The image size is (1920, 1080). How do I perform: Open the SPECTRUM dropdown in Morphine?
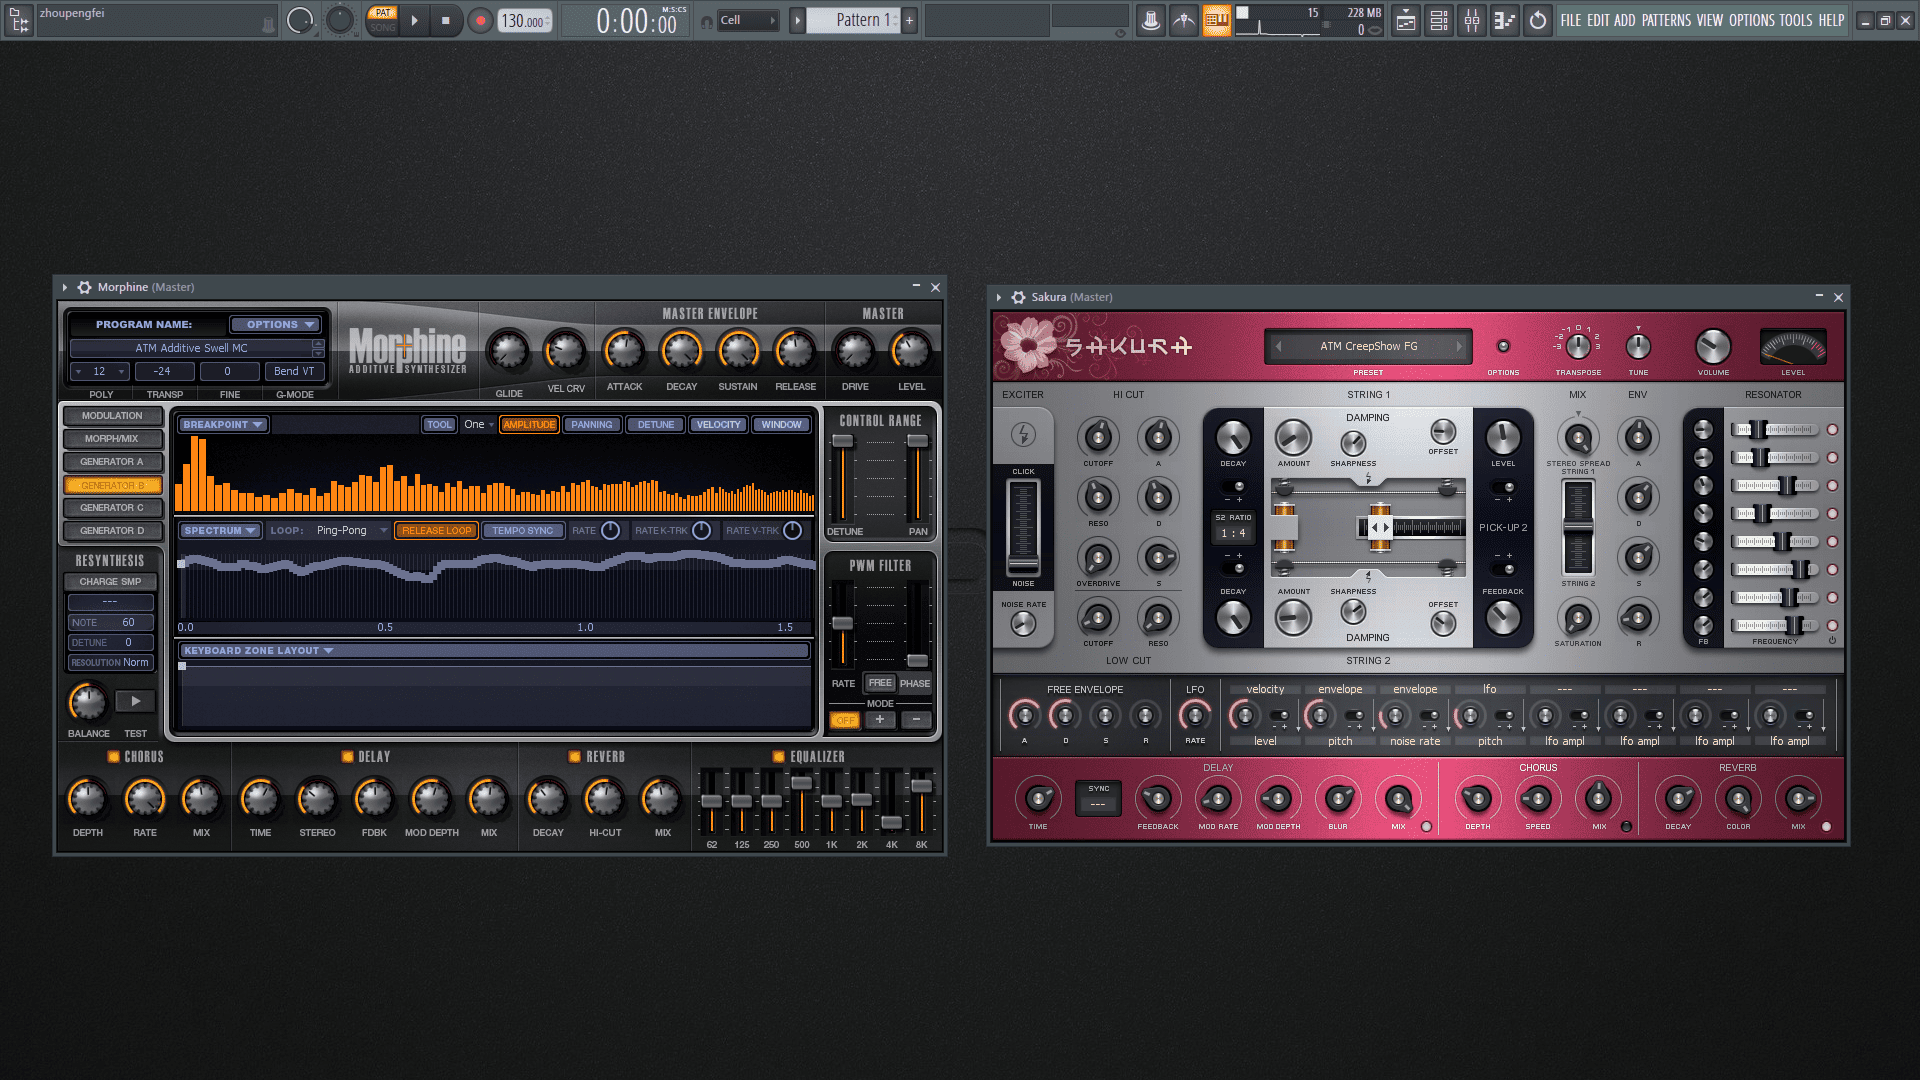pos(220,531)
